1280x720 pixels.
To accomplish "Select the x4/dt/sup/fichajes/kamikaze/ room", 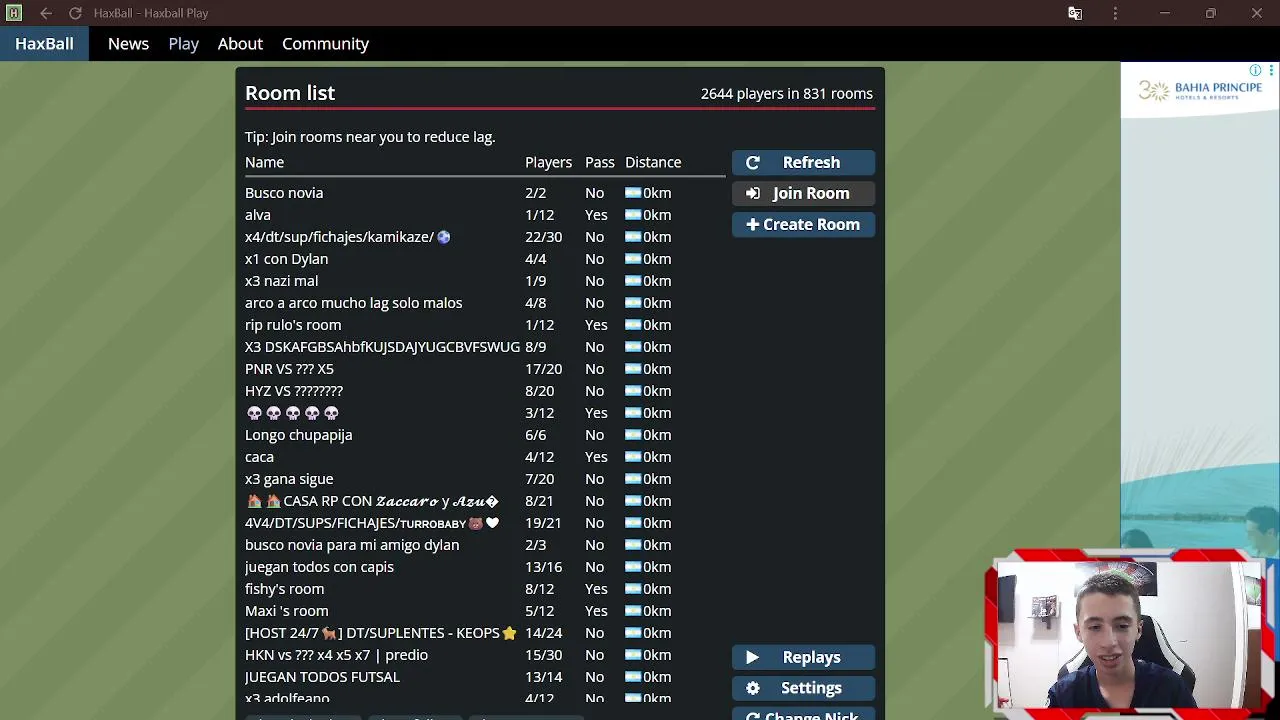I will 485,237.
